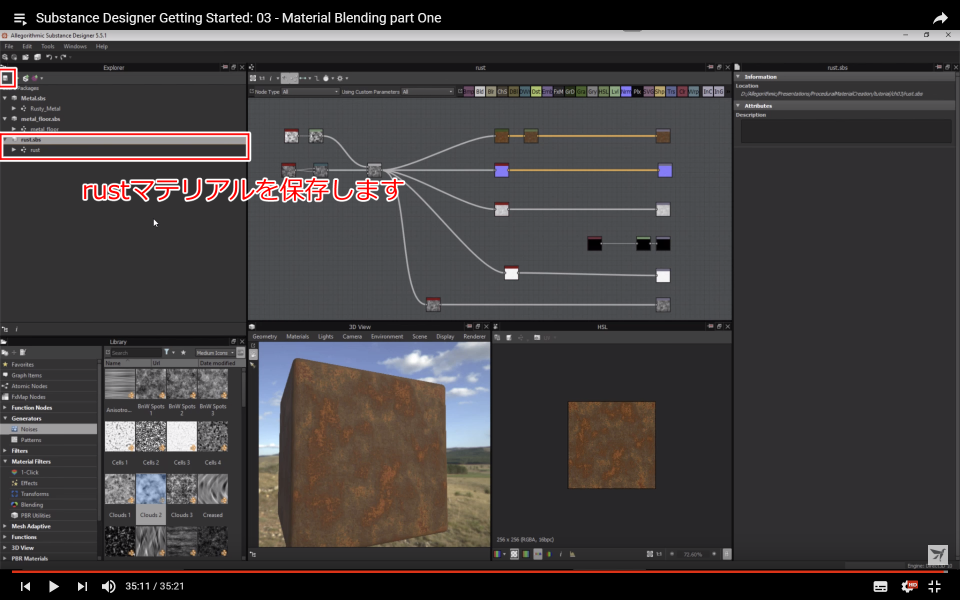Screen dimensions: 960x600
Task: Click the SVG node filter chip
Action: coord(648,92)
